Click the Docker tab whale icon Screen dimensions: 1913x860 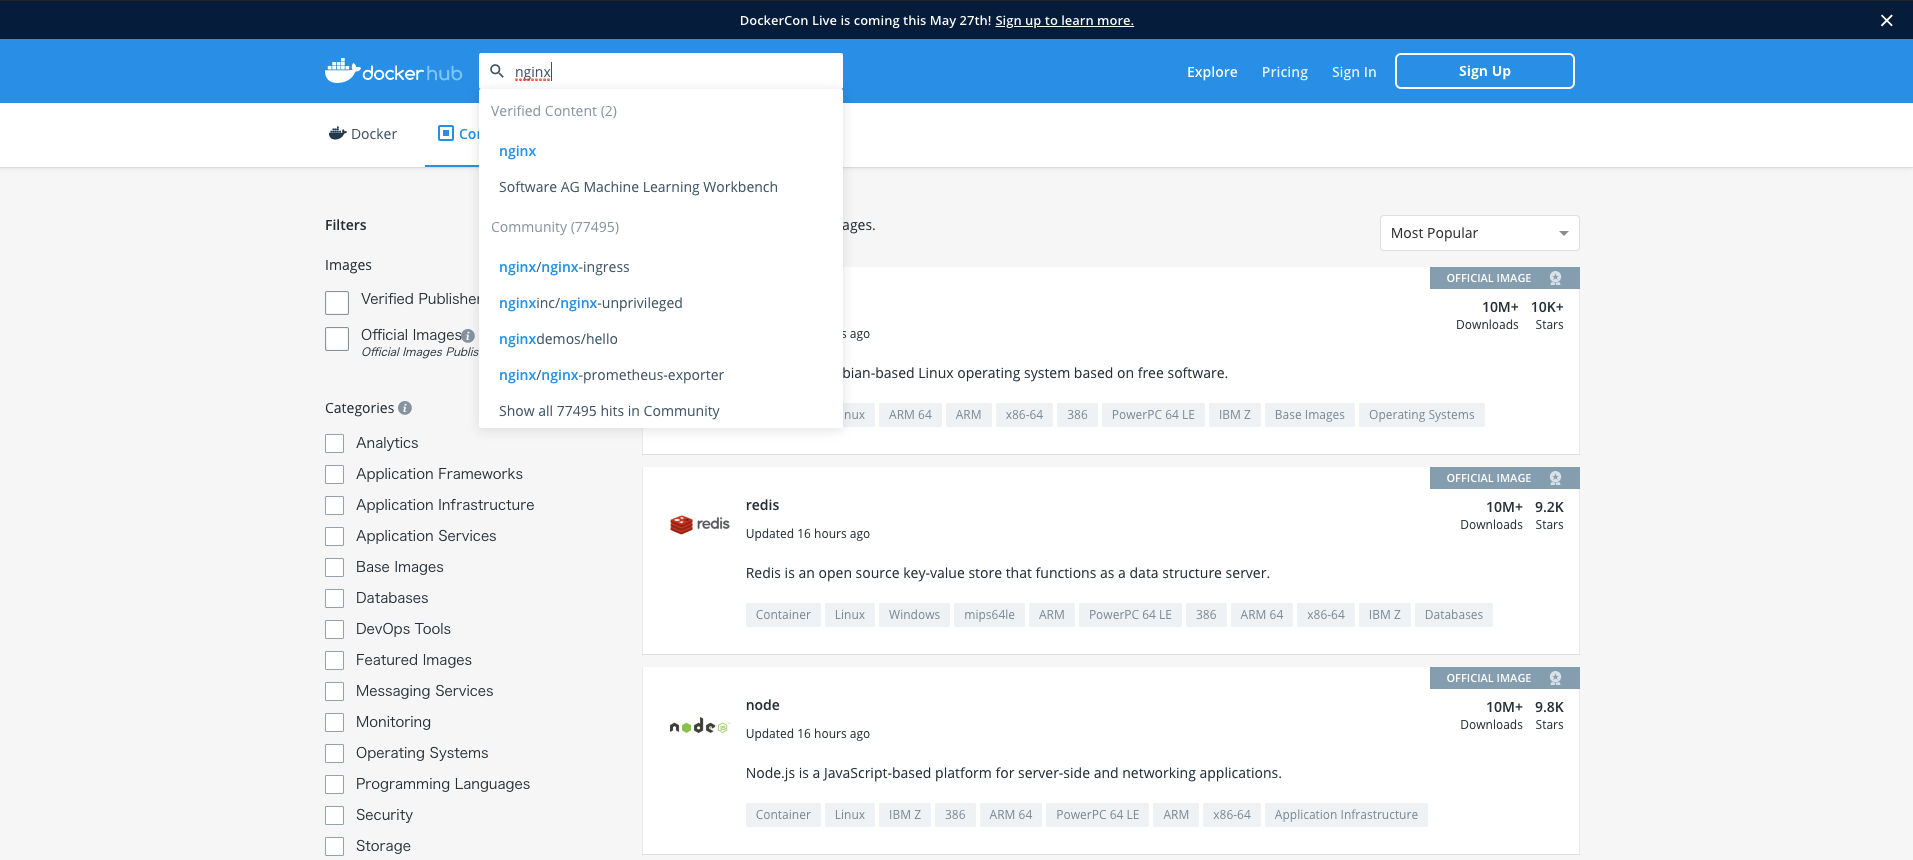338,133
